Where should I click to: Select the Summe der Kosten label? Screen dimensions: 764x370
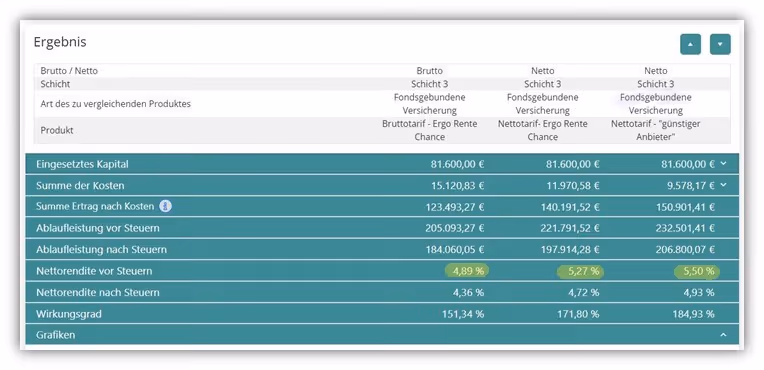coord(80,186)
